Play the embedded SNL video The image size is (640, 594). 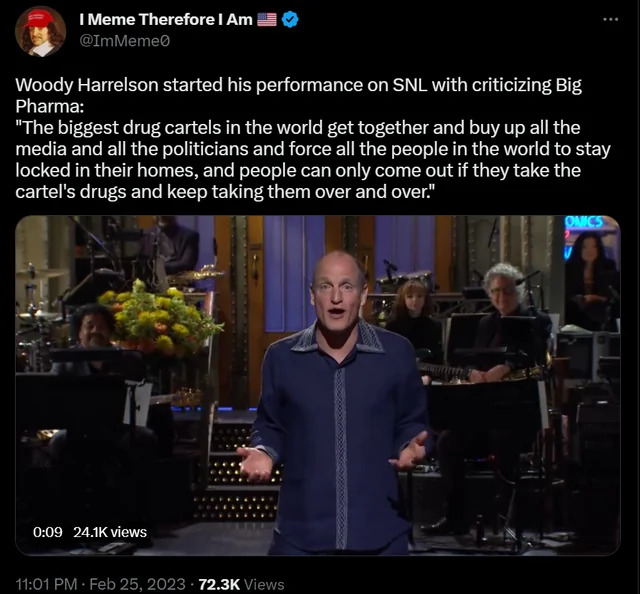(318, 385)
